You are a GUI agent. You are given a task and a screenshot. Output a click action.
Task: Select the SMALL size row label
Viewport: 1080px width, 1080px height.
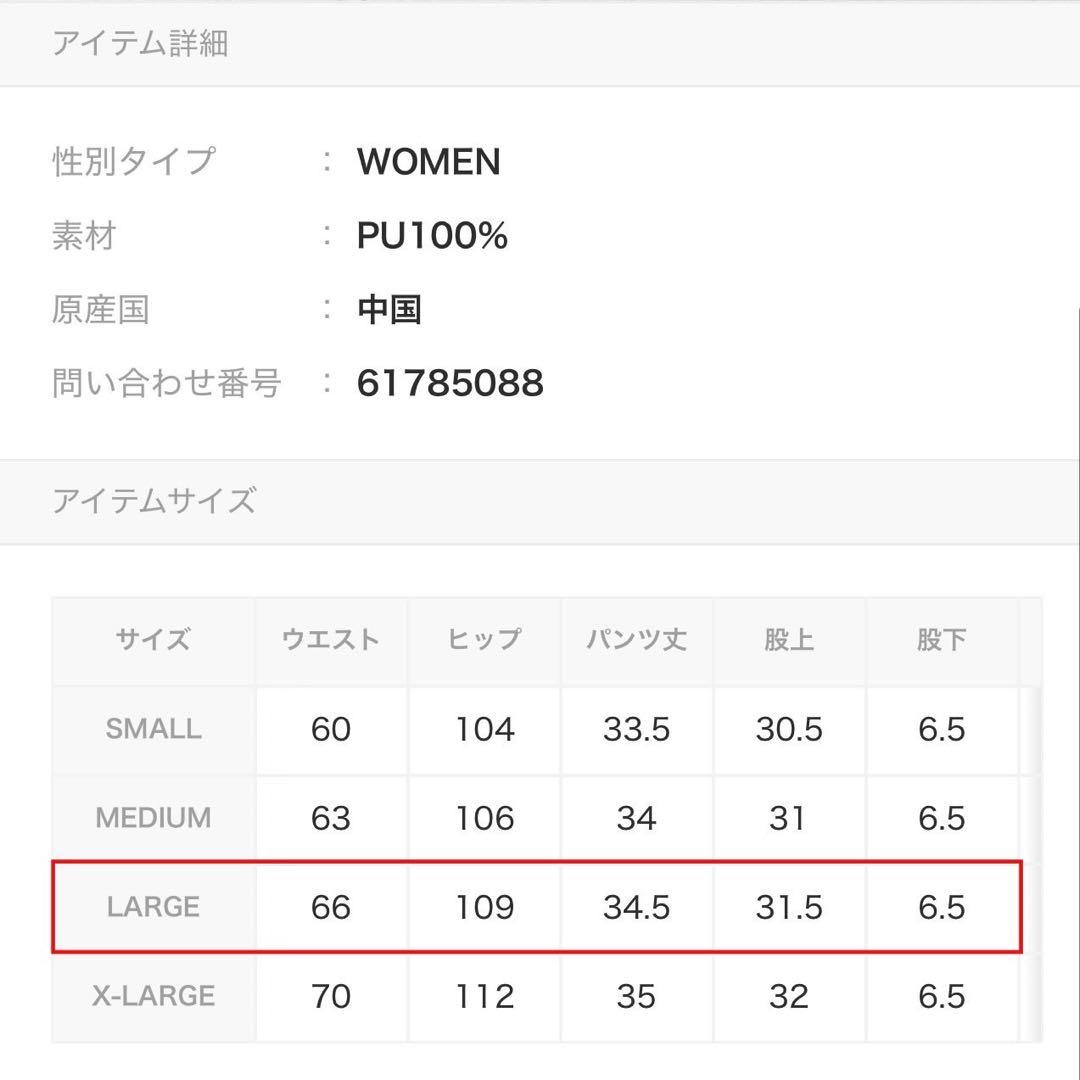[x=153, y=729]
